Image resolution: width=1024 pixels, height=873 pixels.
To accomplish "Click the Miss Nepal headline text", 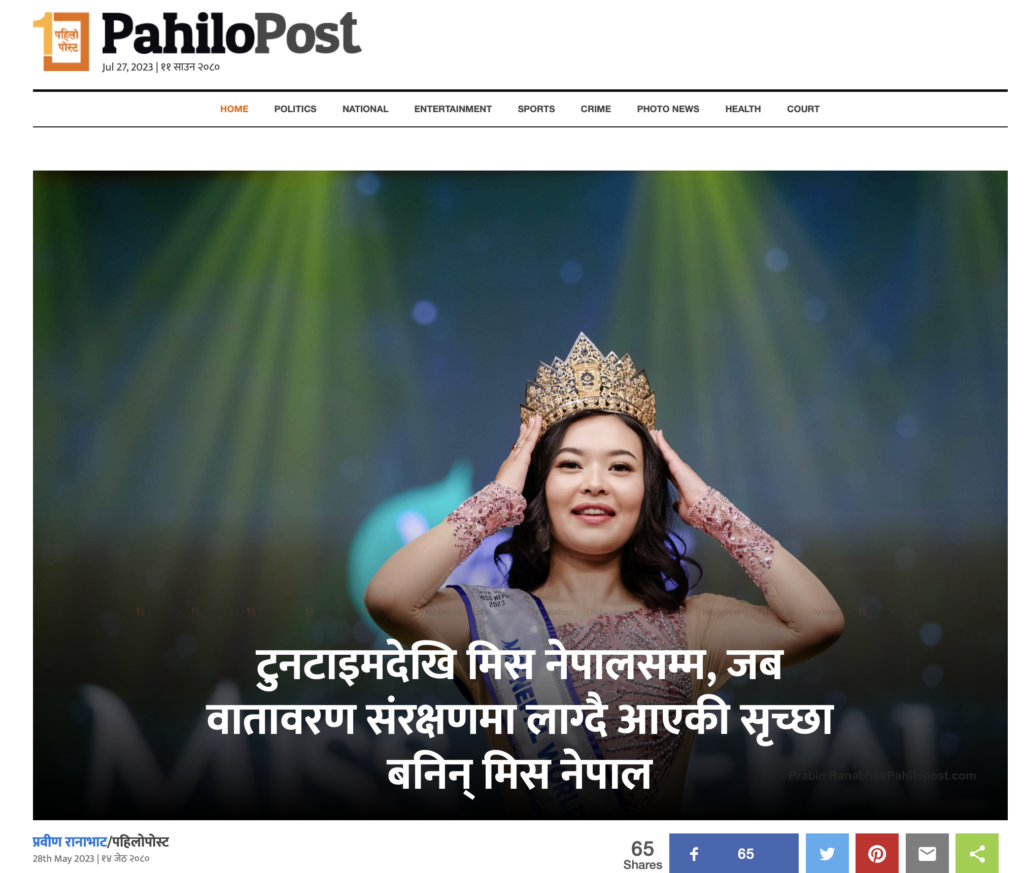I will (x=520, y=720).
